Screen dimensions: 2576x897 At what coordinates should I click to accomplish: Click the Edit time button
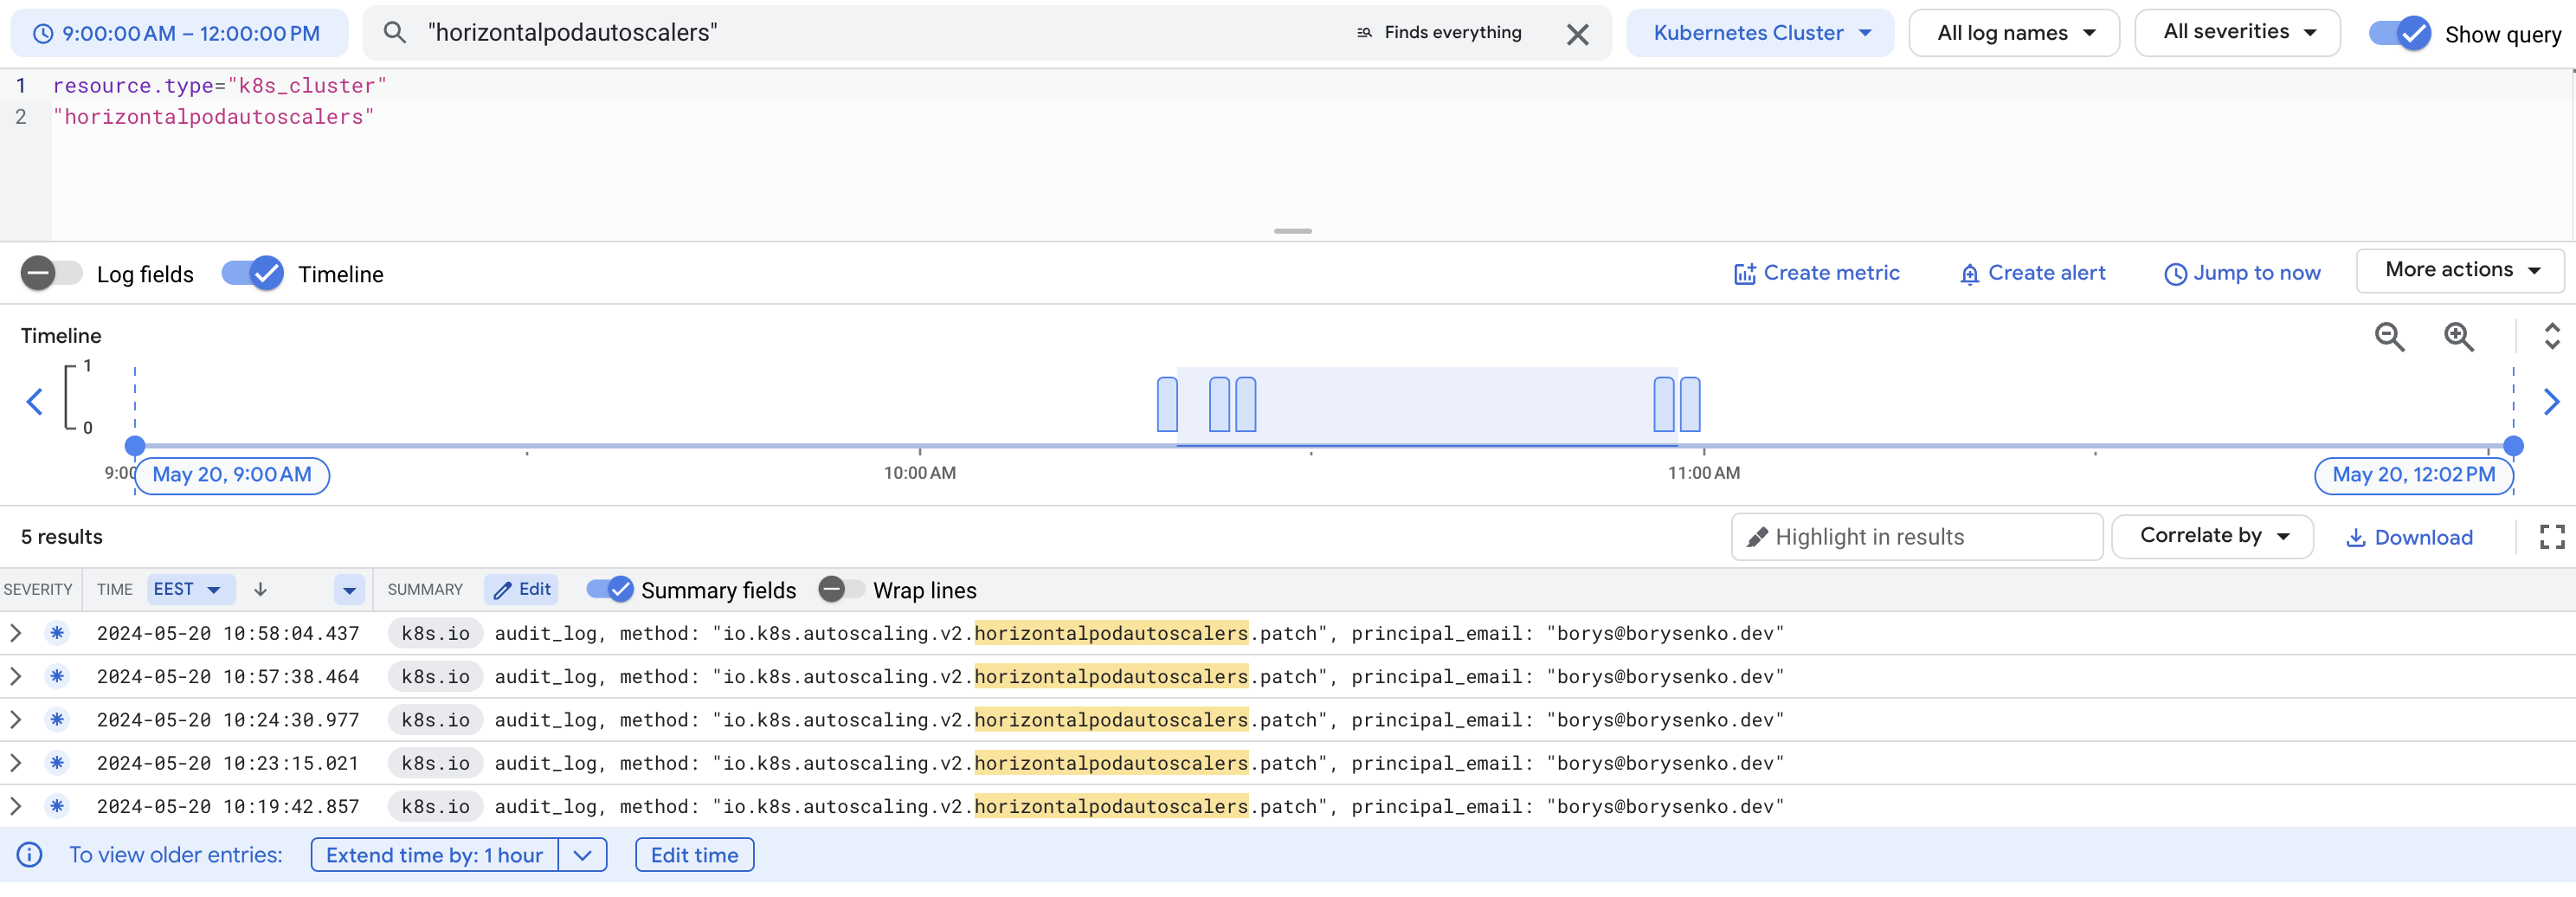coord(694,855)
